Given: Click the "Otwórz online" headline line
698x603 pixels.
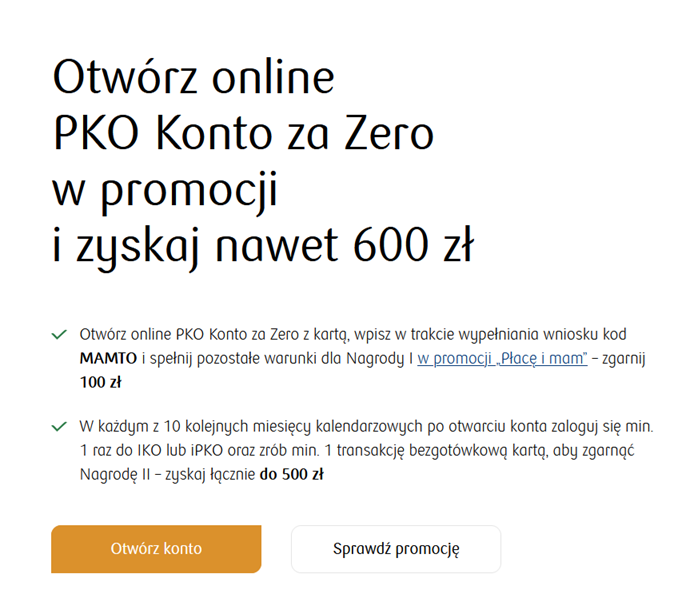Looking at the screenshot, I should 194,77.
